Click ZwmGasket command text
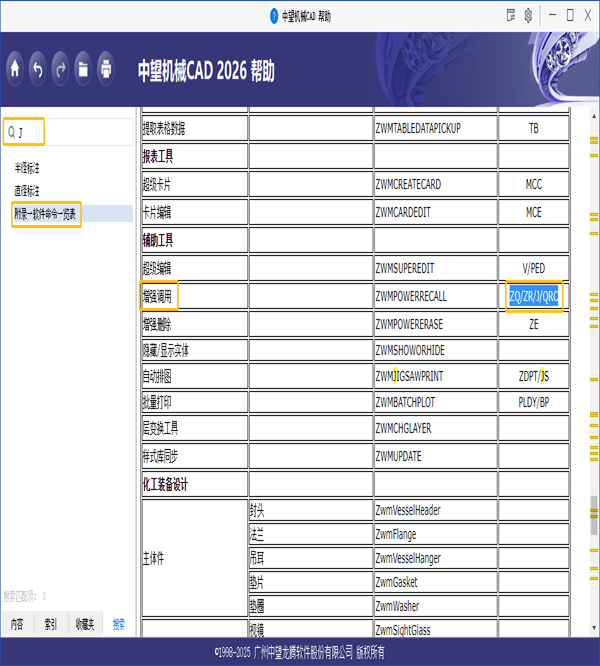The width and height of the screenshot is (600, 666). 397,582
